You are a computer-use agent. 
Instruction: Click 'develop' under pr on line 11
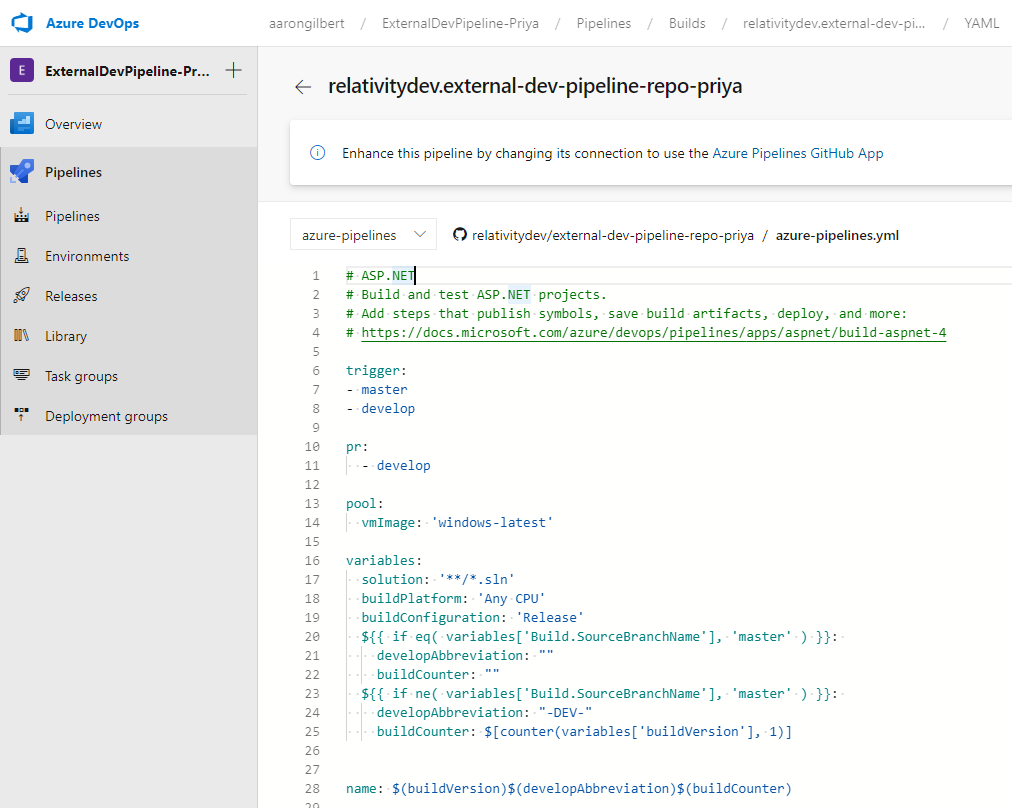(x=403, y=465)
